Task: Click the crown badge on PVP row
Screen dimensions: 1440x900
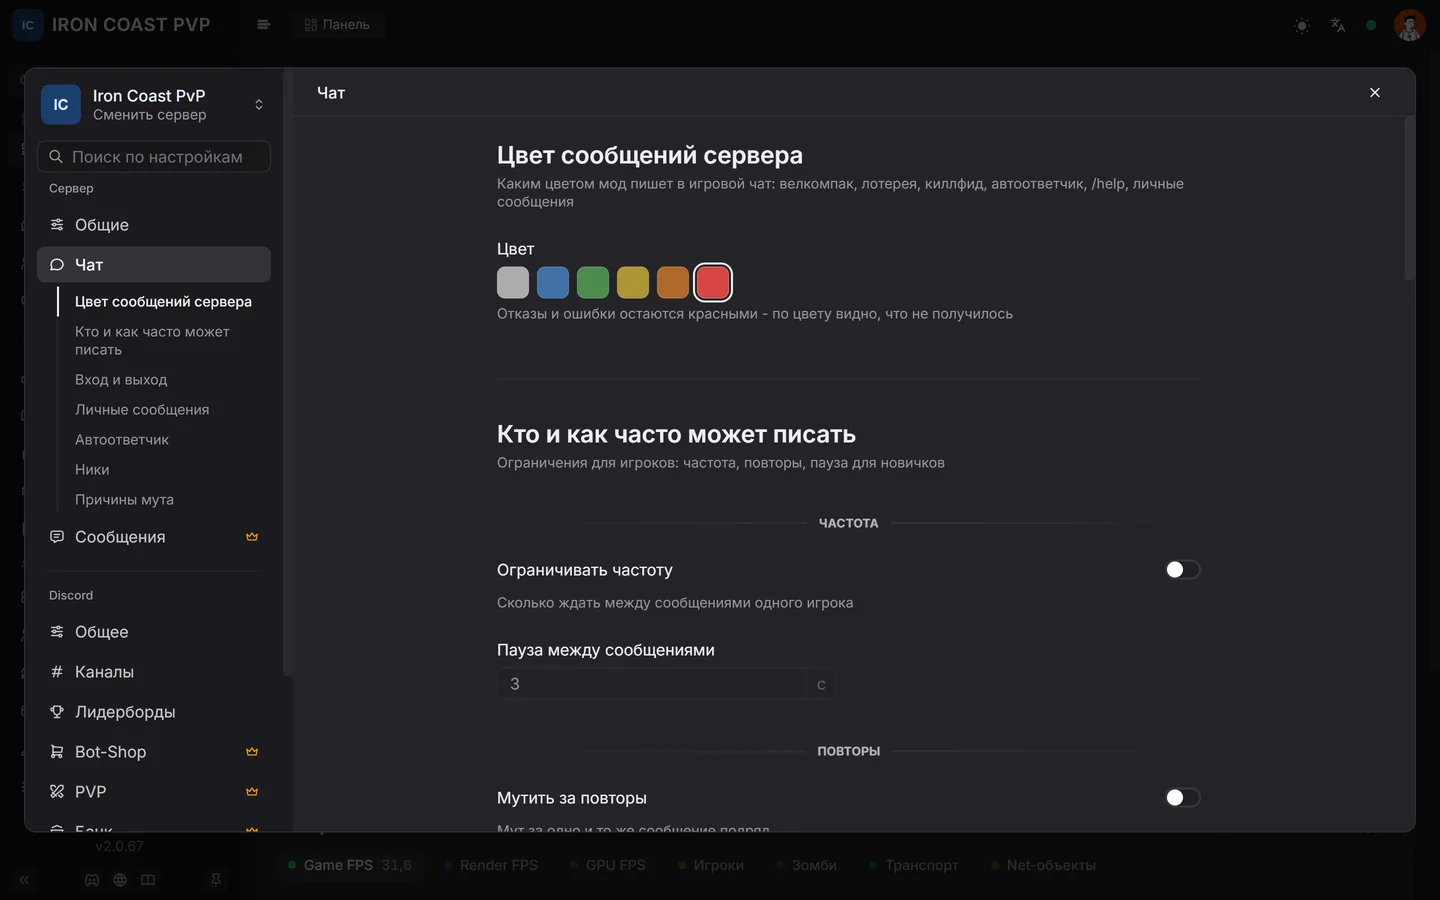Action: pyautogui.click(x=252, y=792)
